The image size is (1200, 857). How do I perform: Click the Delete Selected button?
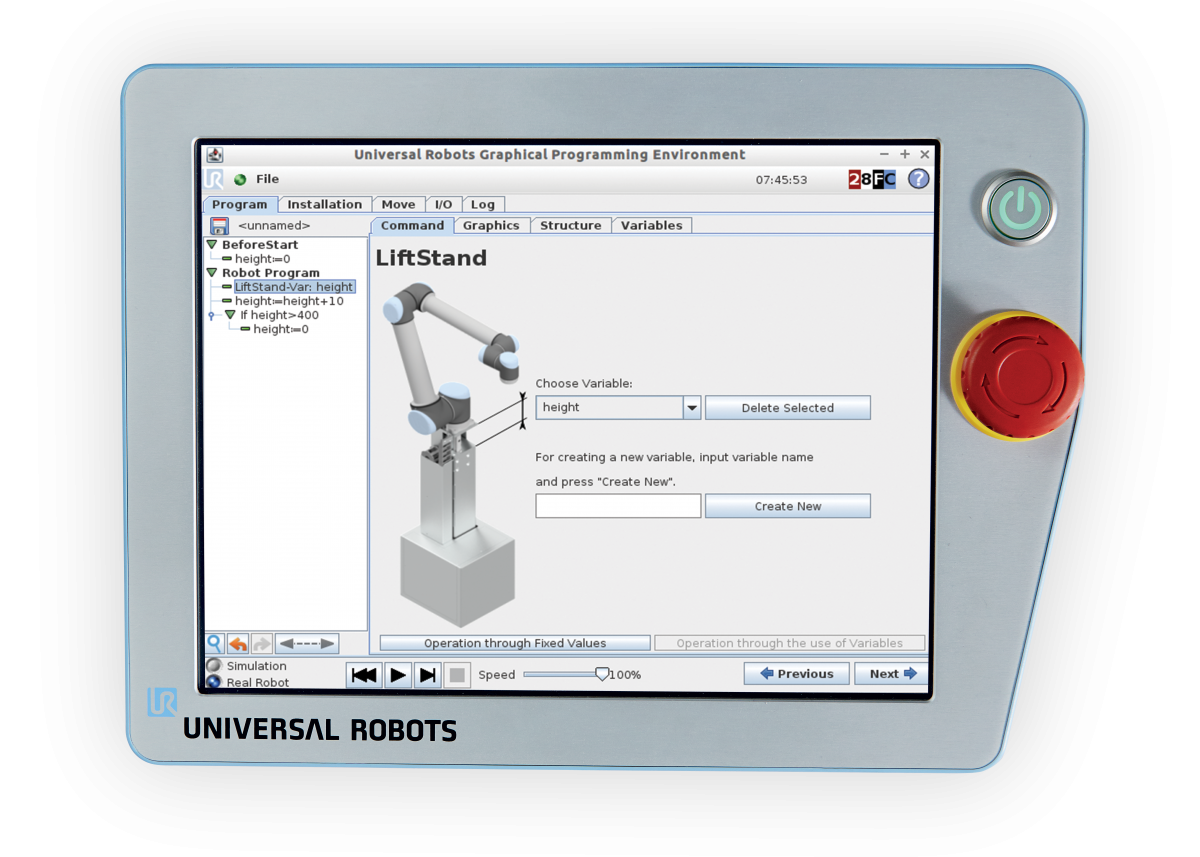click(788, 408)
